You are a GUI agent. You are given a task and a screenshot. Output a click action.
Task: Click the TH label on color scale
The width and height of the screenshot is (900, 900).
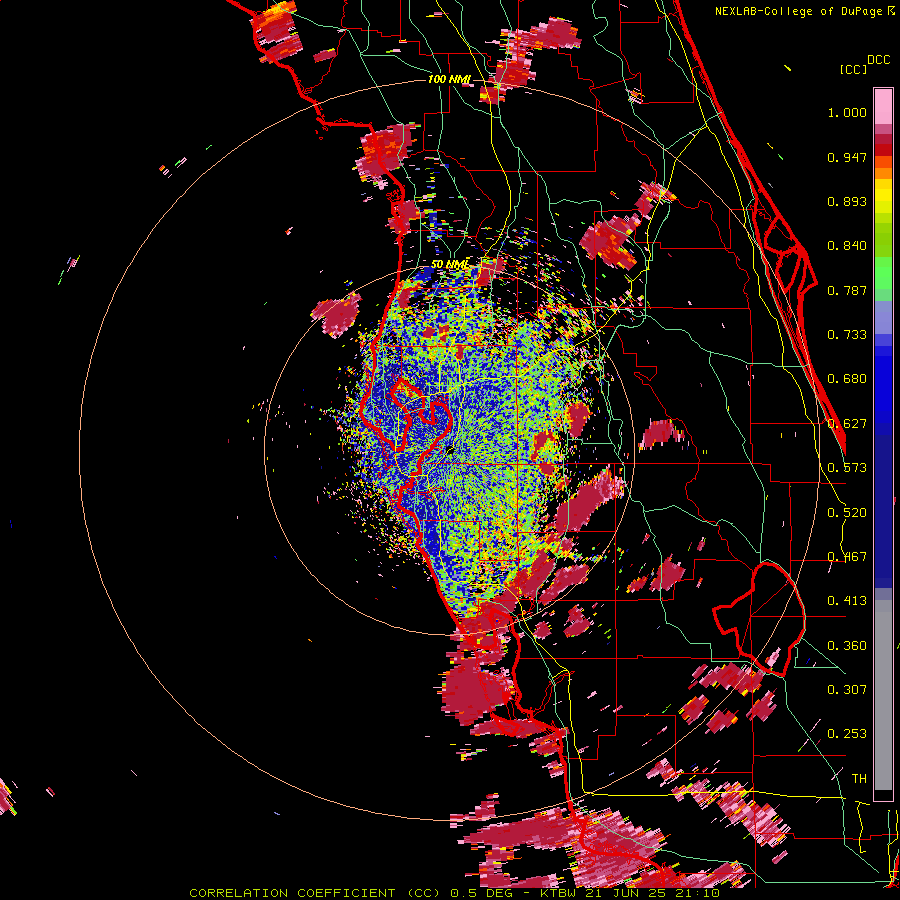click(859, 779)
